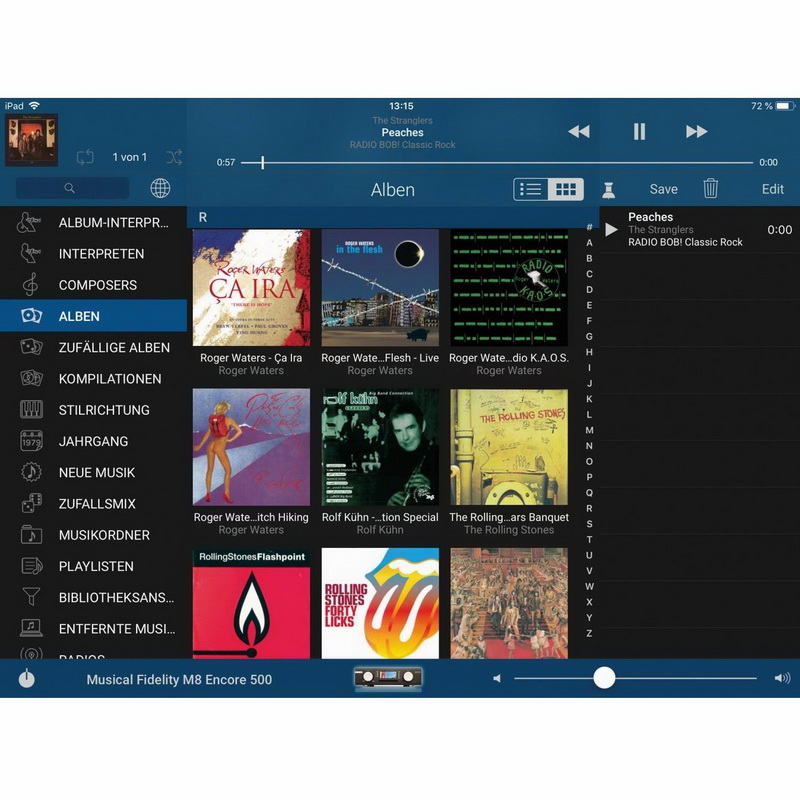Open the Rolf Kühn album cover

(380, 447)
